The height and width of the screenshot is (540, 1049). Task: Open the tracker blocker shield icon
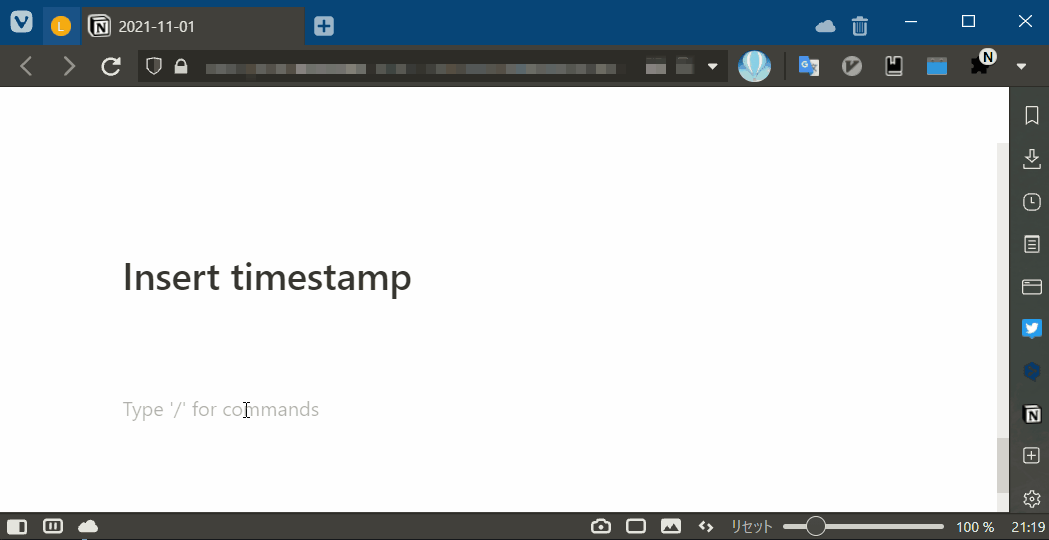[154, 66]
